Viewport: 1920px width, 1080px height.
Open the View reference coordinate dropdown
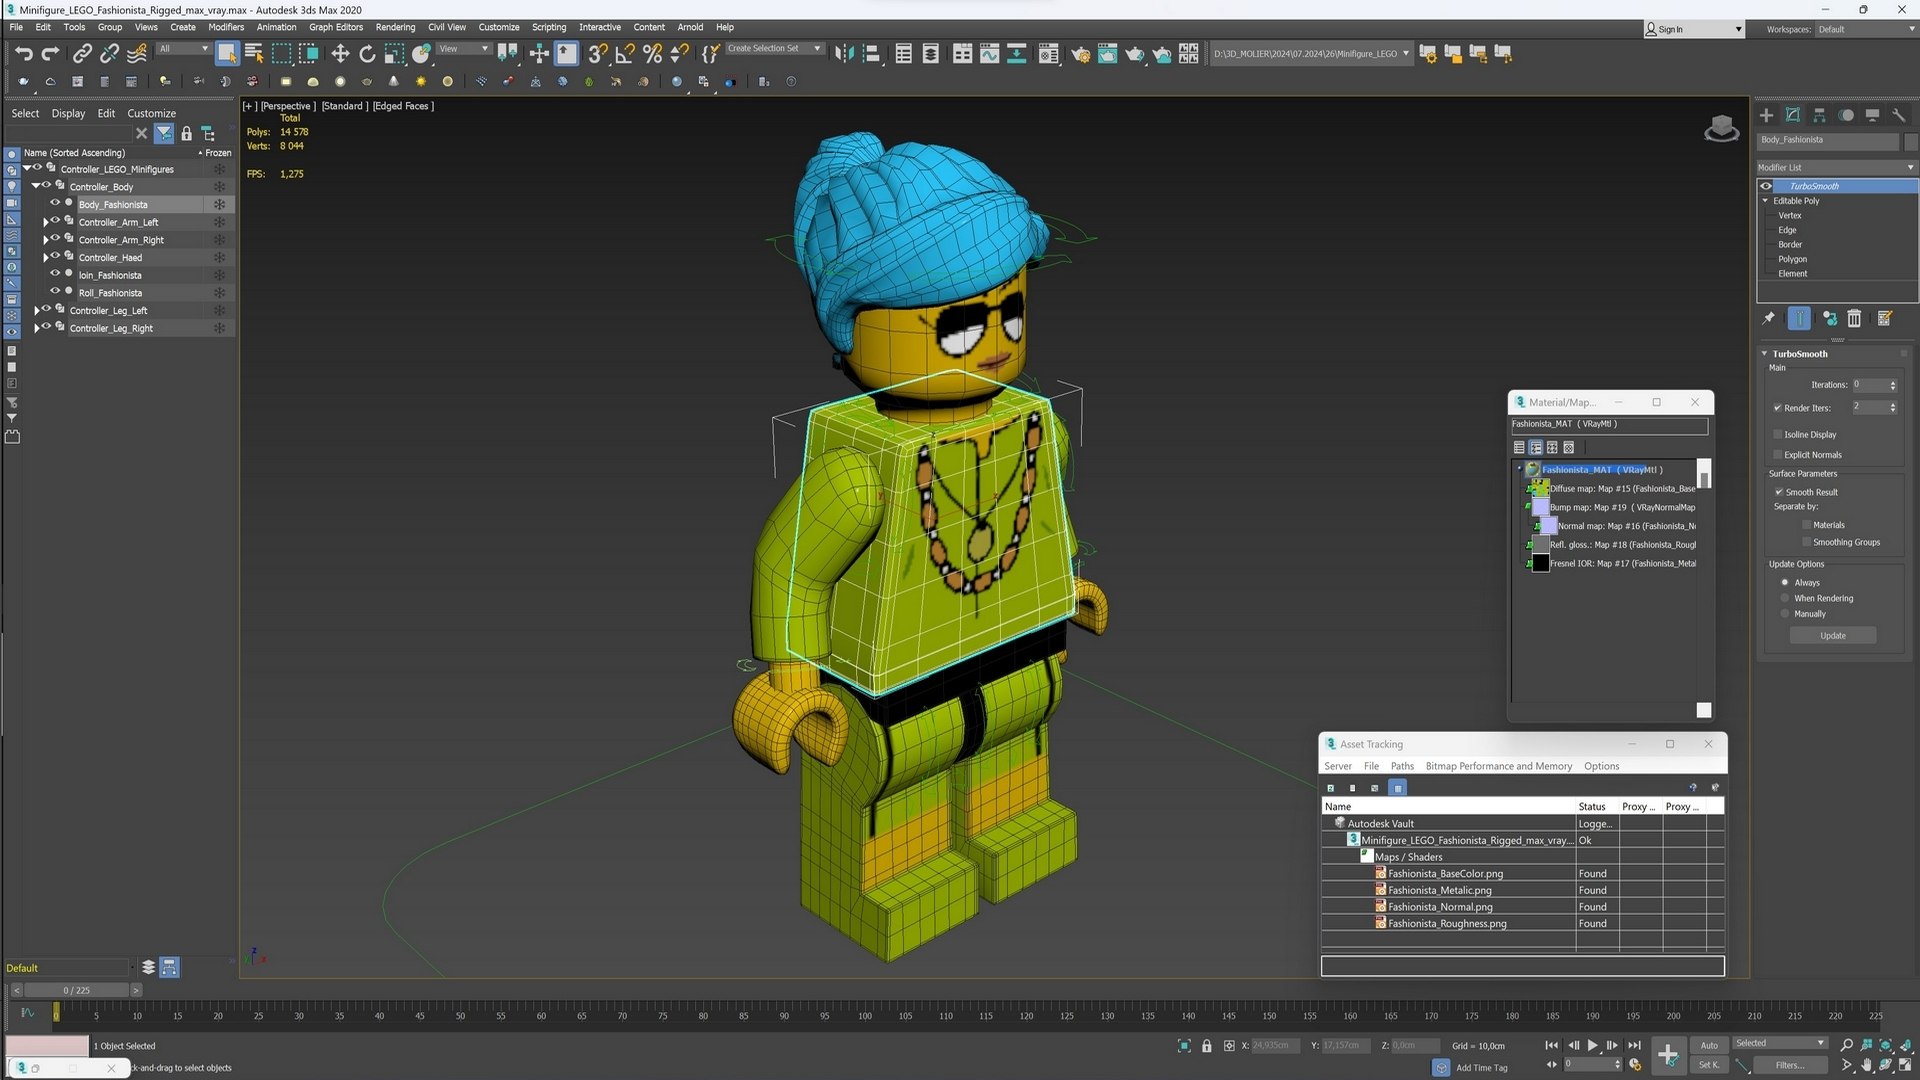[x=464, y=48]
